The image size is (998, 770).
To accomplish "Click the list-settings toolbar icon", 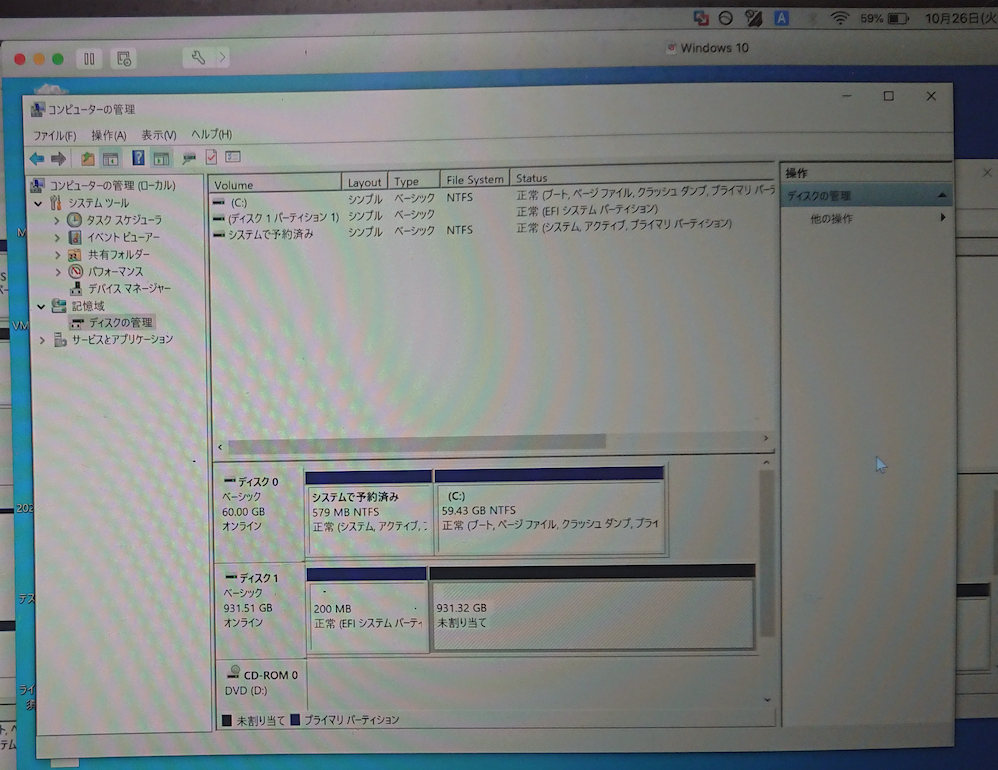I will (x=233, y=157).
